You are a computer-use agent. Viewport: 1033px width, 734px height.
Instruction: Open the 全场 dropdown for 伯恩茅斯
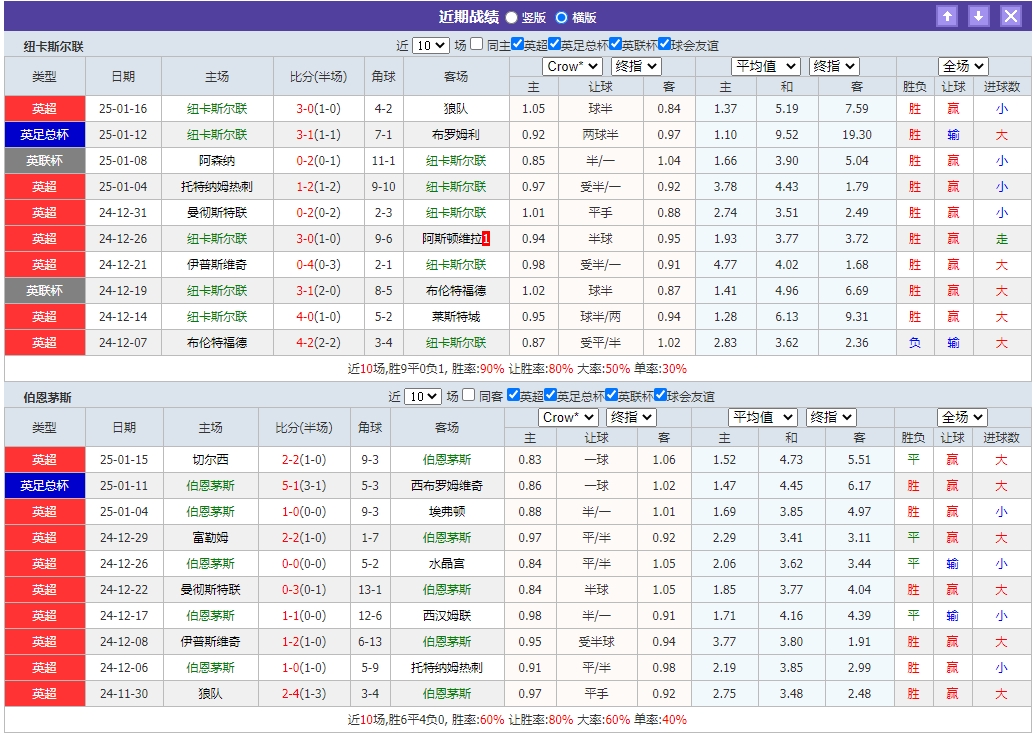click(963, 417)
